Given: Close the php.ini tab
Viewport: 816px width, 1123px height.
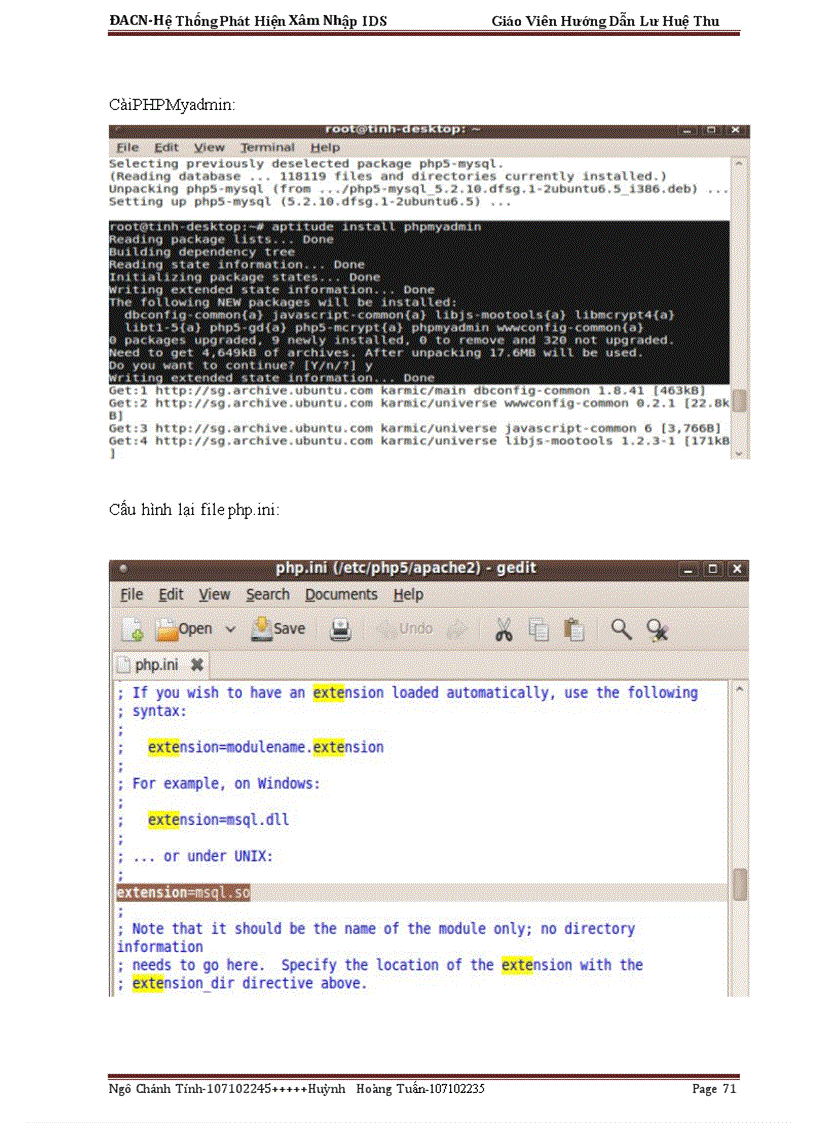Looking at the screenshot, I should click(197, 664).
